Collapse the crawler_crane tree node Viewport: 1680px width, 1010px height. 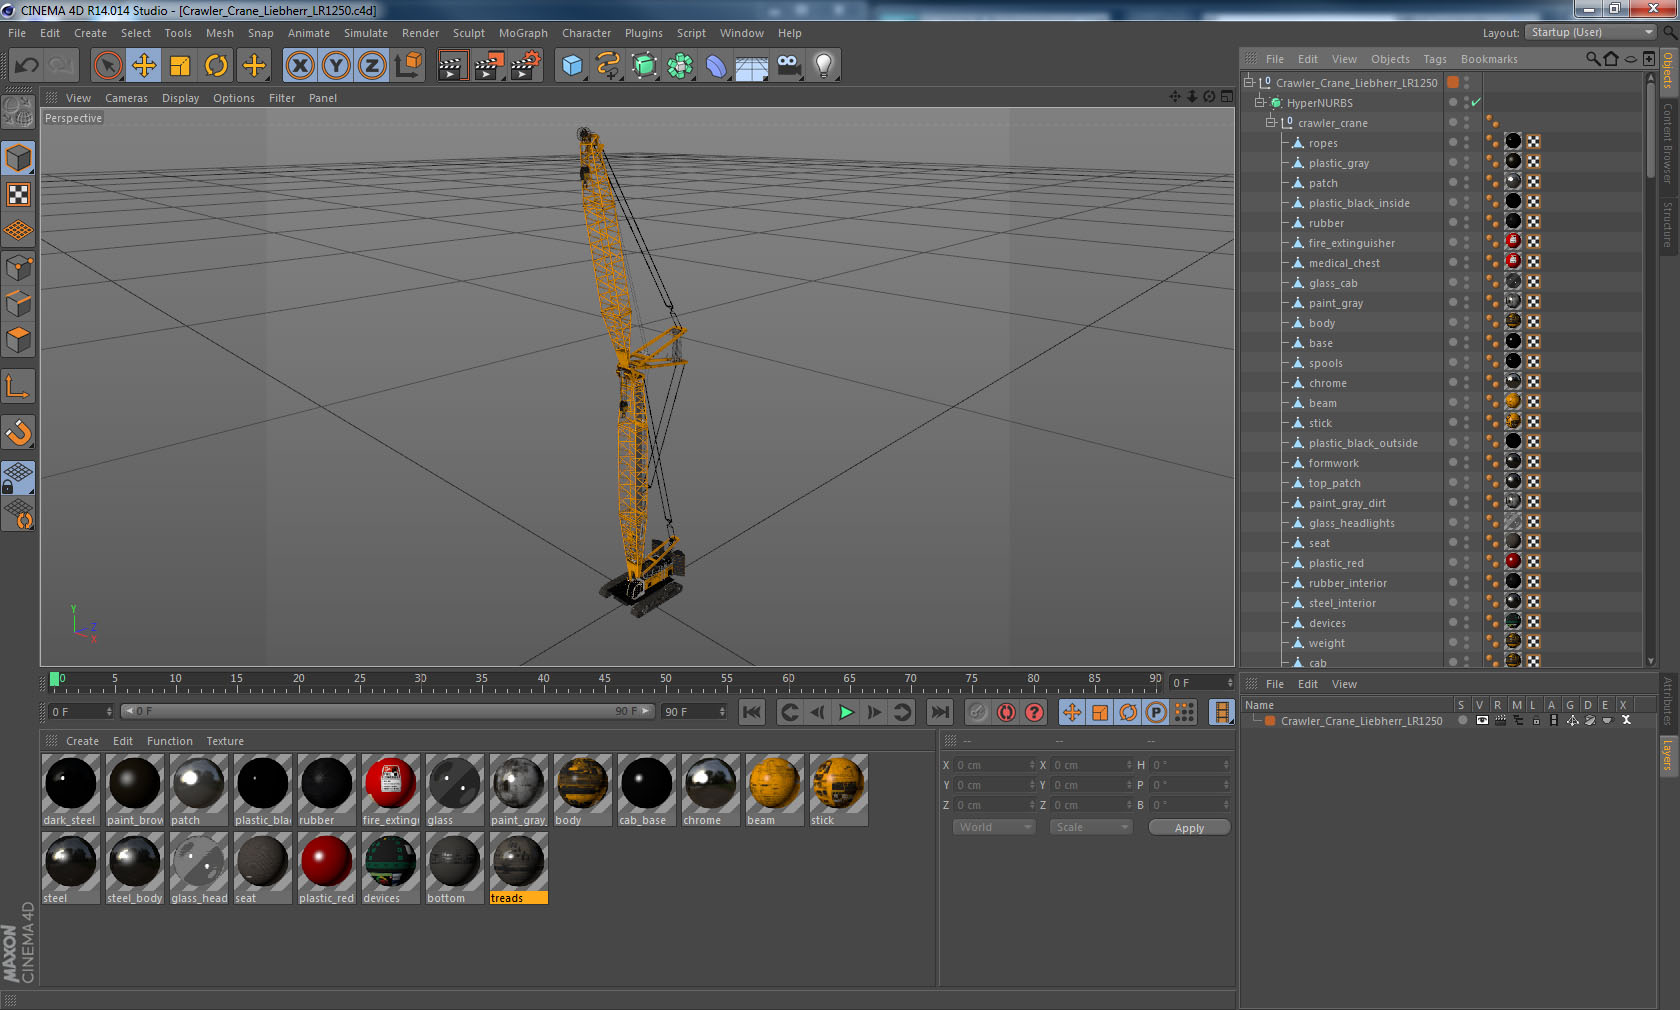[1271, 123]
